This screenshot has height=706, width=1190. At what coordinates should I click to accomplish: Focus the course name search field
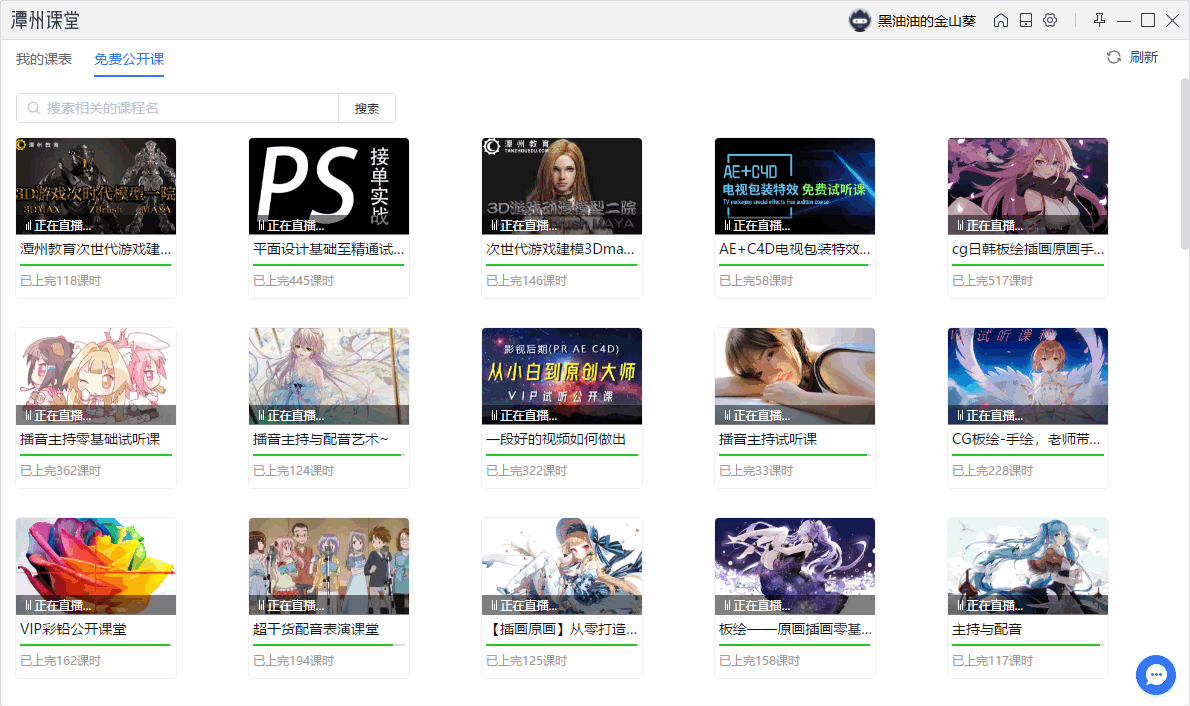[x=178, y=108]
